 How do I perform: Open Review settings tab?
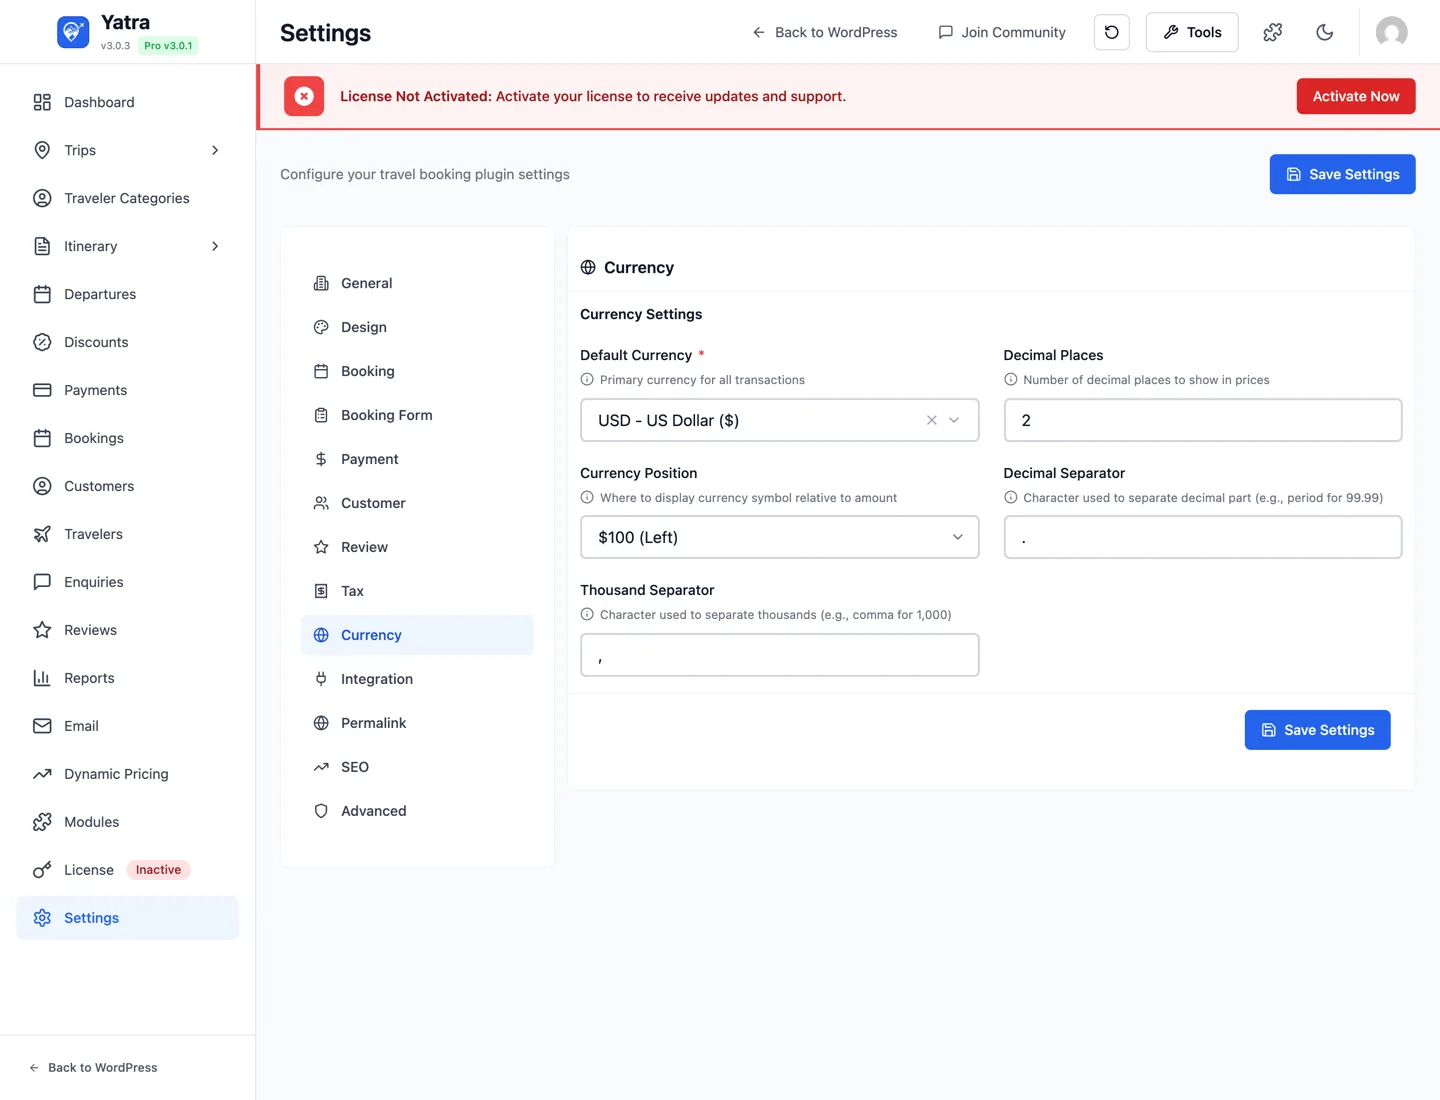click(x=417, y=547)
